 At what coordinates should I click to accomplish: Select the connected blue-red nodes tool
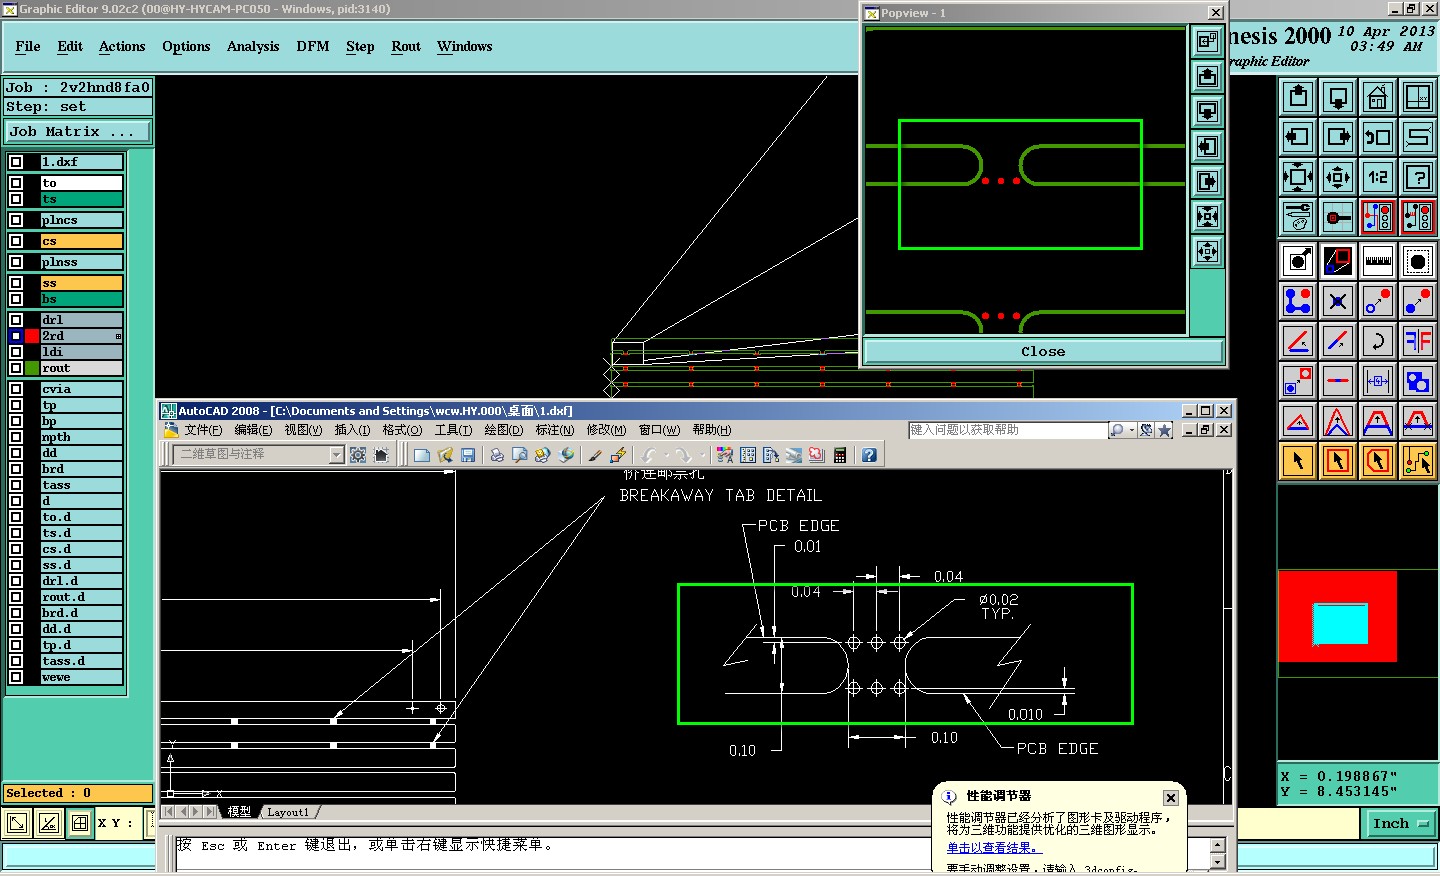(x=1298, y=301)
